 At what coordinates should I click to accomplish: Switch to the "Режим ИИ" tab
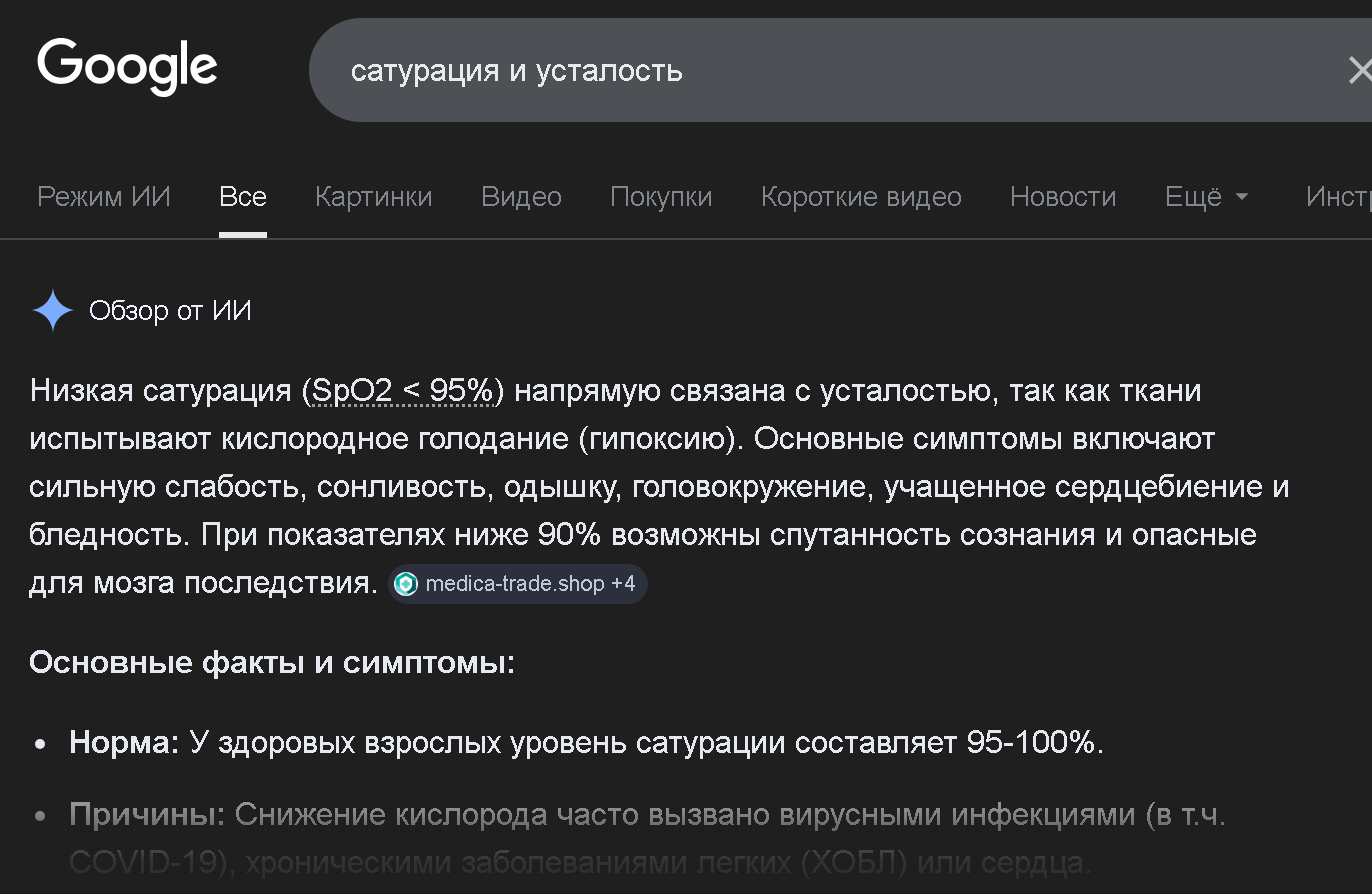[x=104, y=197]
